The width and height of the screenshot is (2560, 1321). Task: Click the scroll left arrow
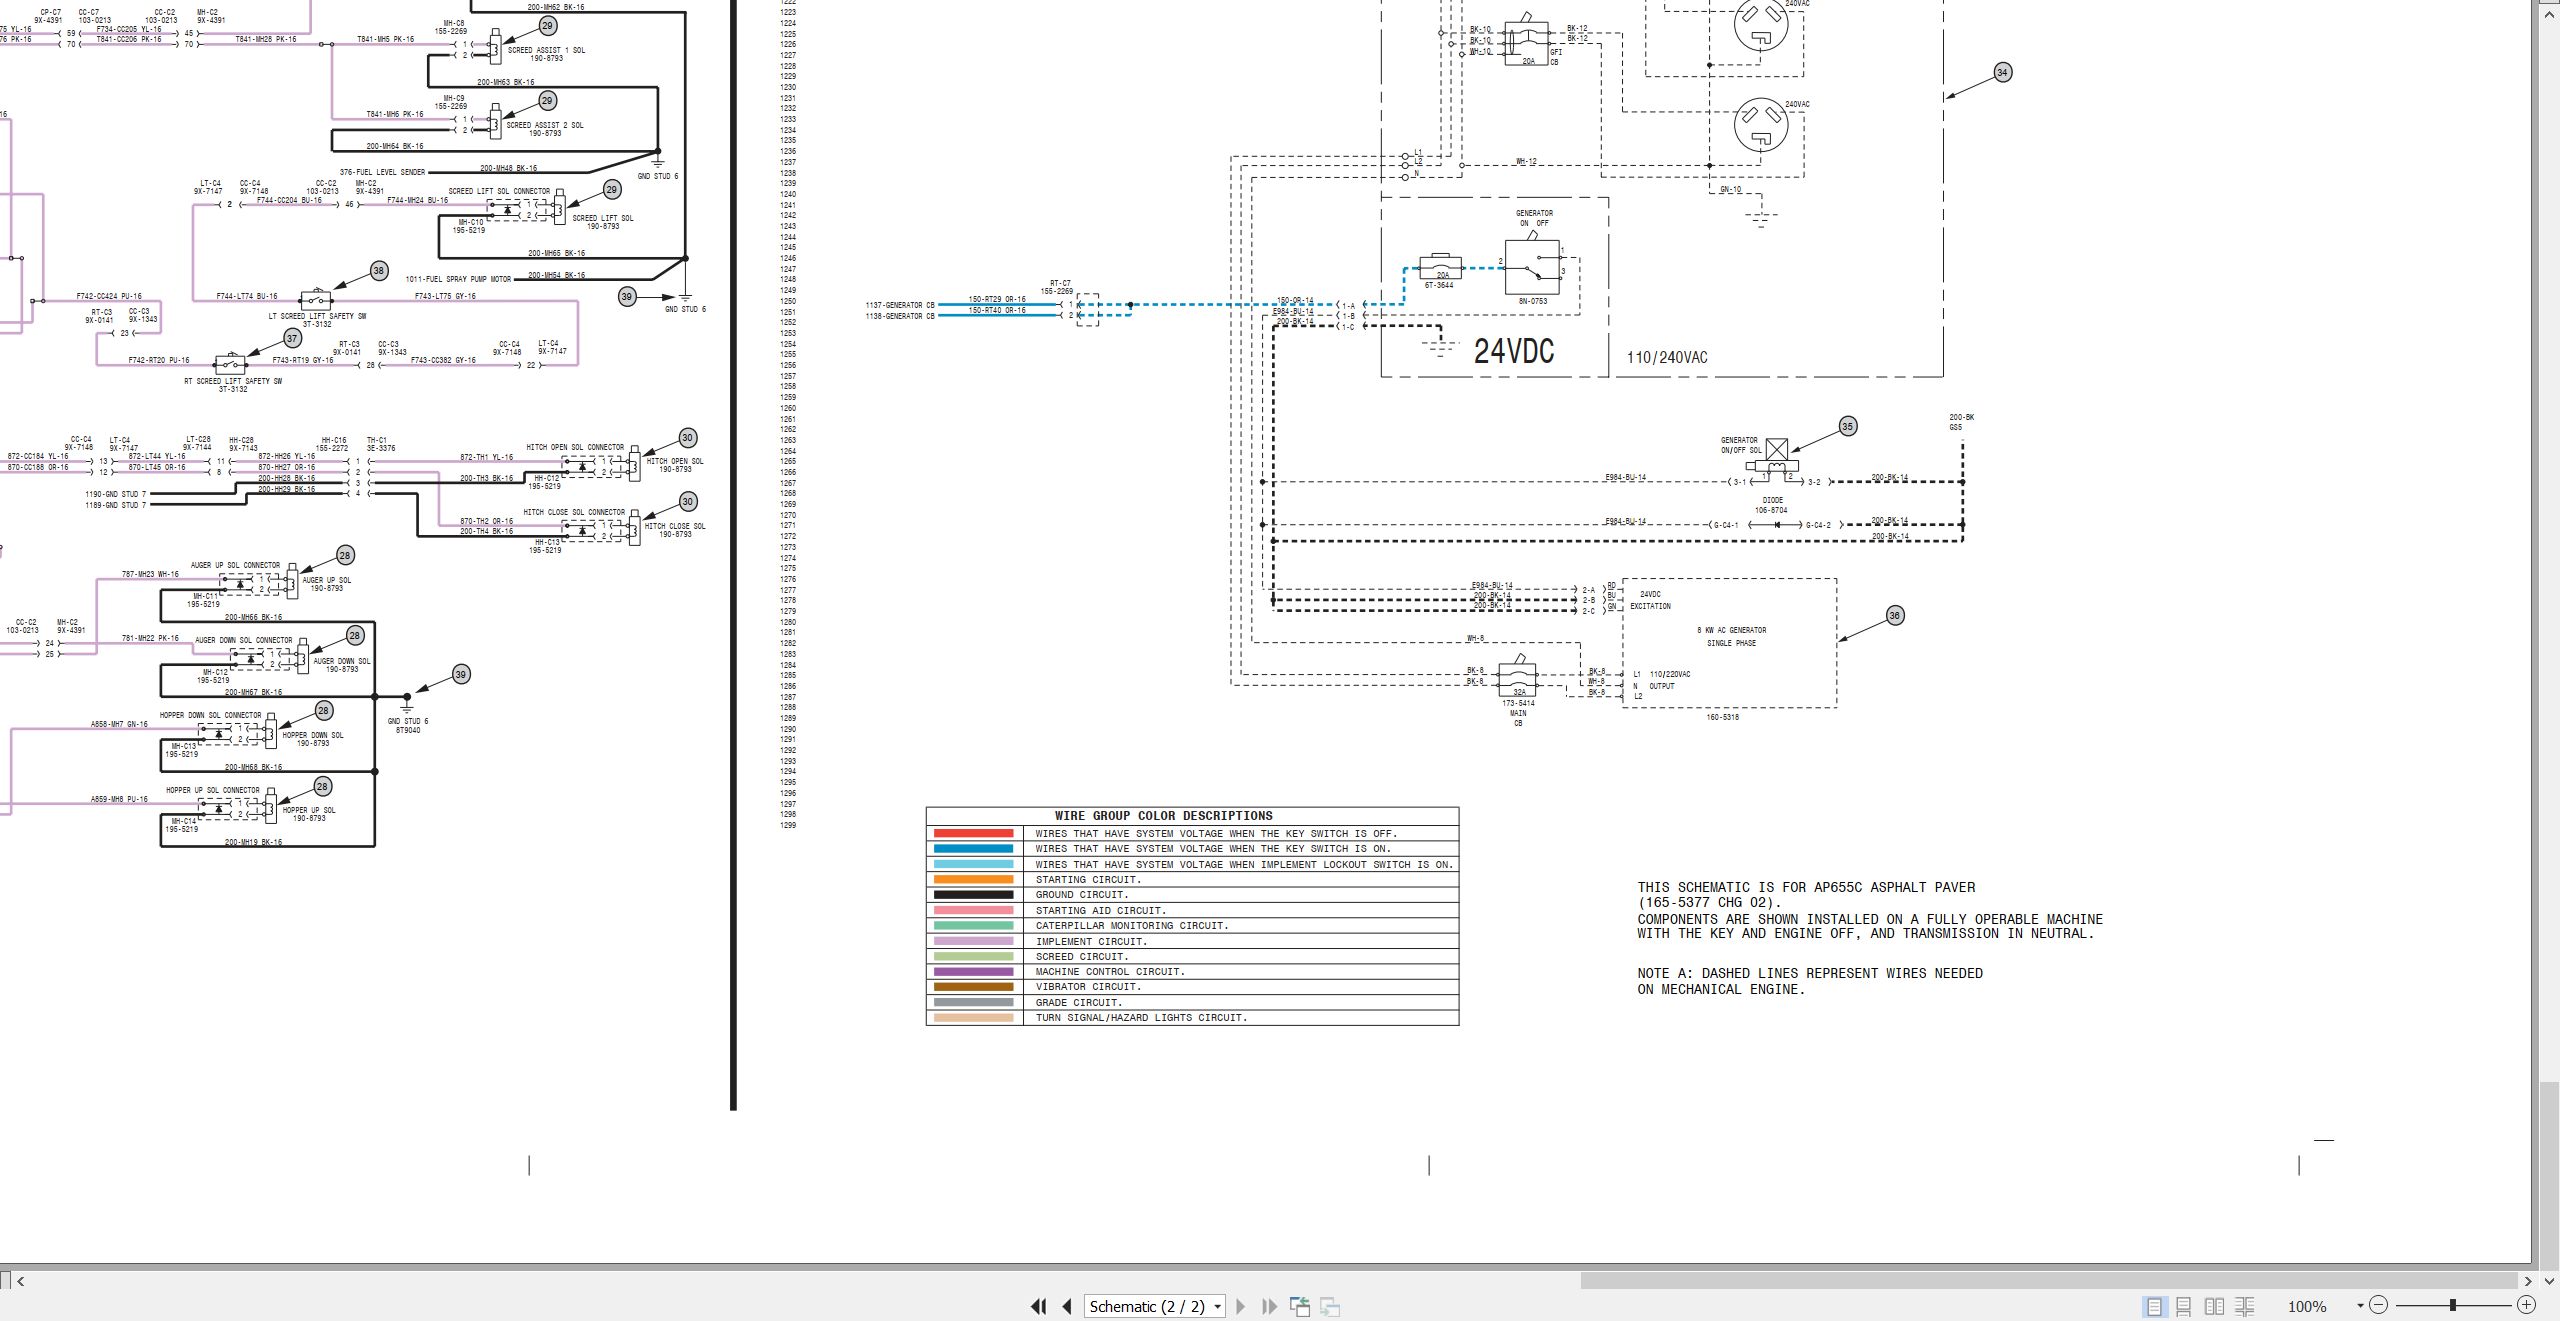21,1281
